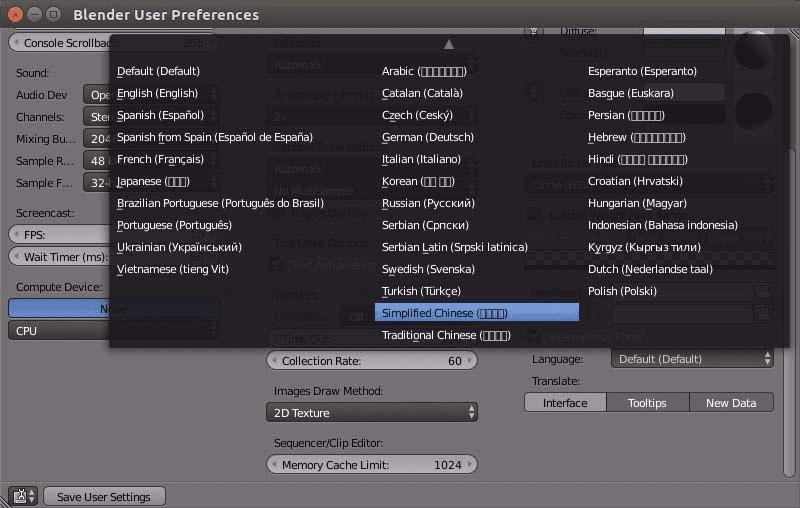Pick Japanese in the language menu
The image size is (800, 508).
click(x=153, y=181)
